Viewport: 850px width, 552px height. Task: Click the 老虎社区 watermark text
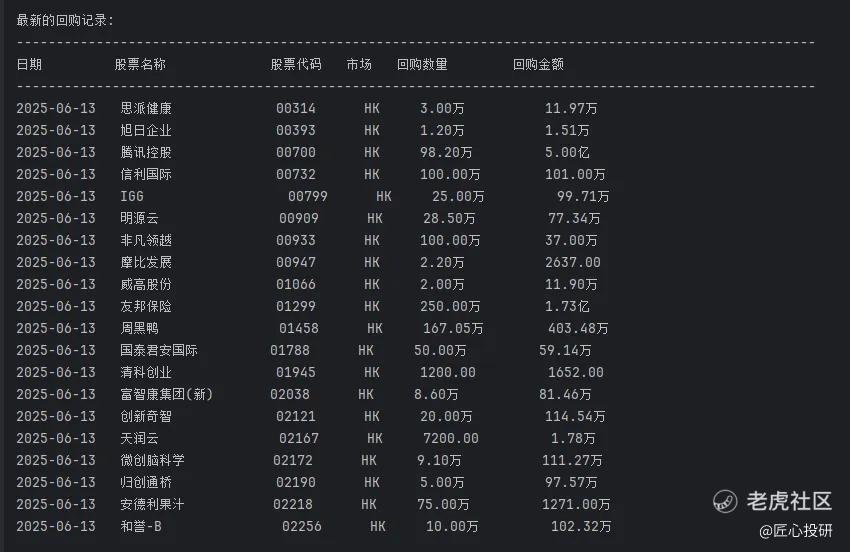pos(789,501)
